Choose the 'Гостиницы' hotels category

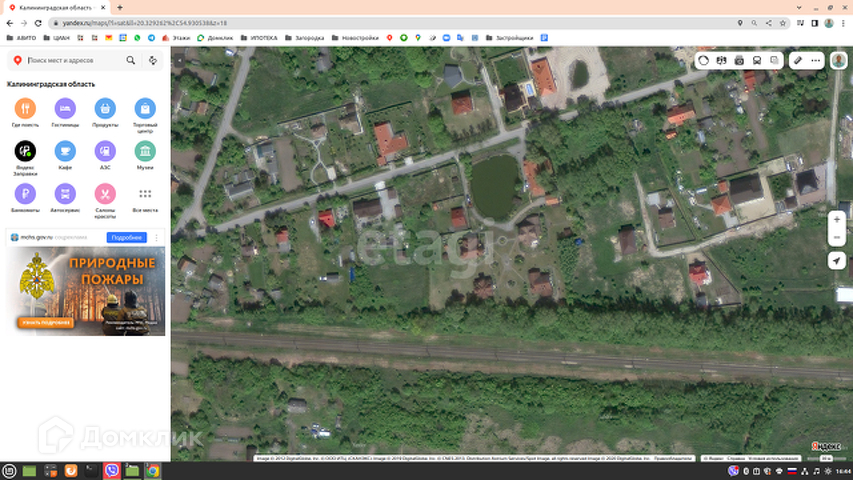[x=65, y=113]
